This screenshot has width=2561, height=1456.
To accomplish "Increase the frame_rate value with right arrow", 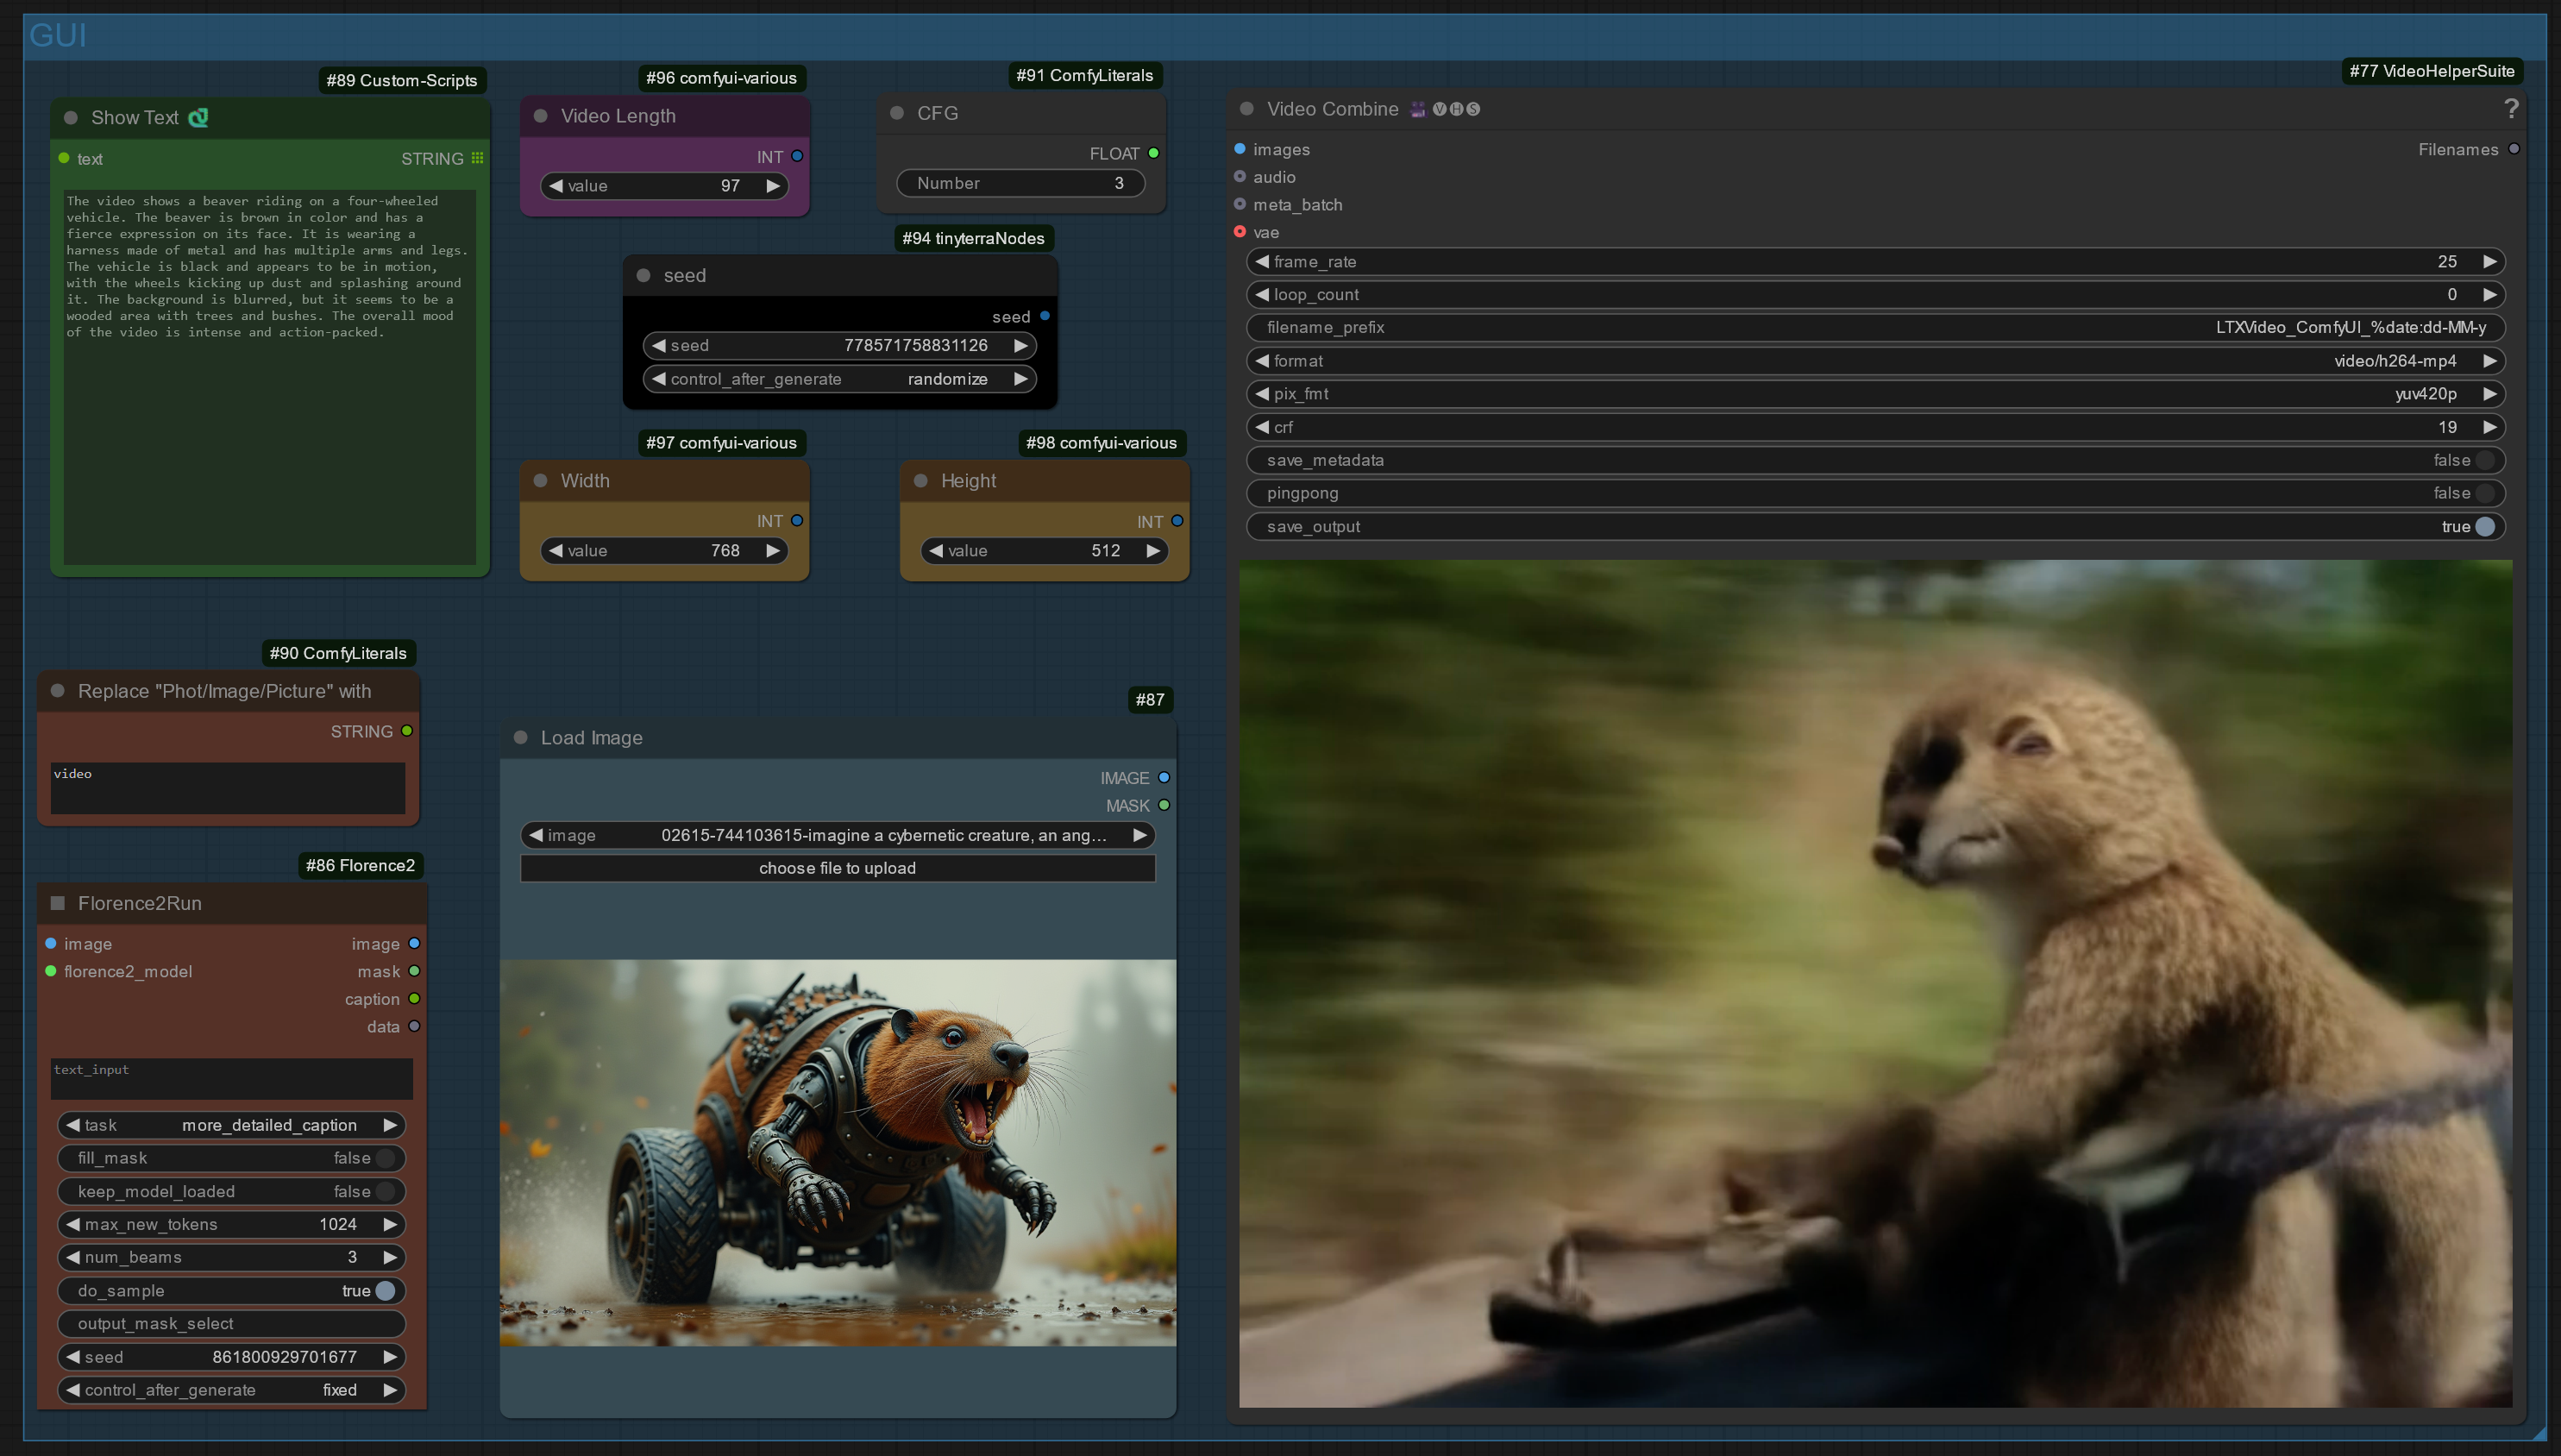I will click(2490, 261).
